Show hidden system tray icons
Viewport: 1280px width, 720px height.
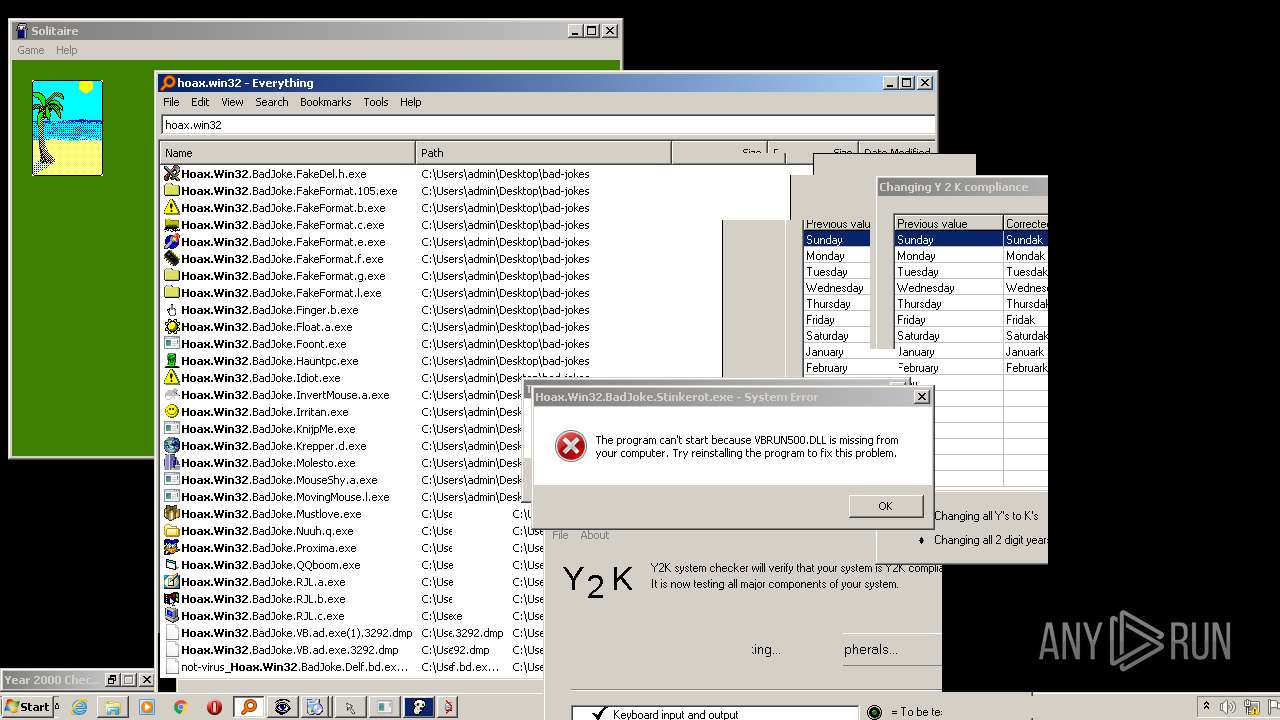point(1206,707)
